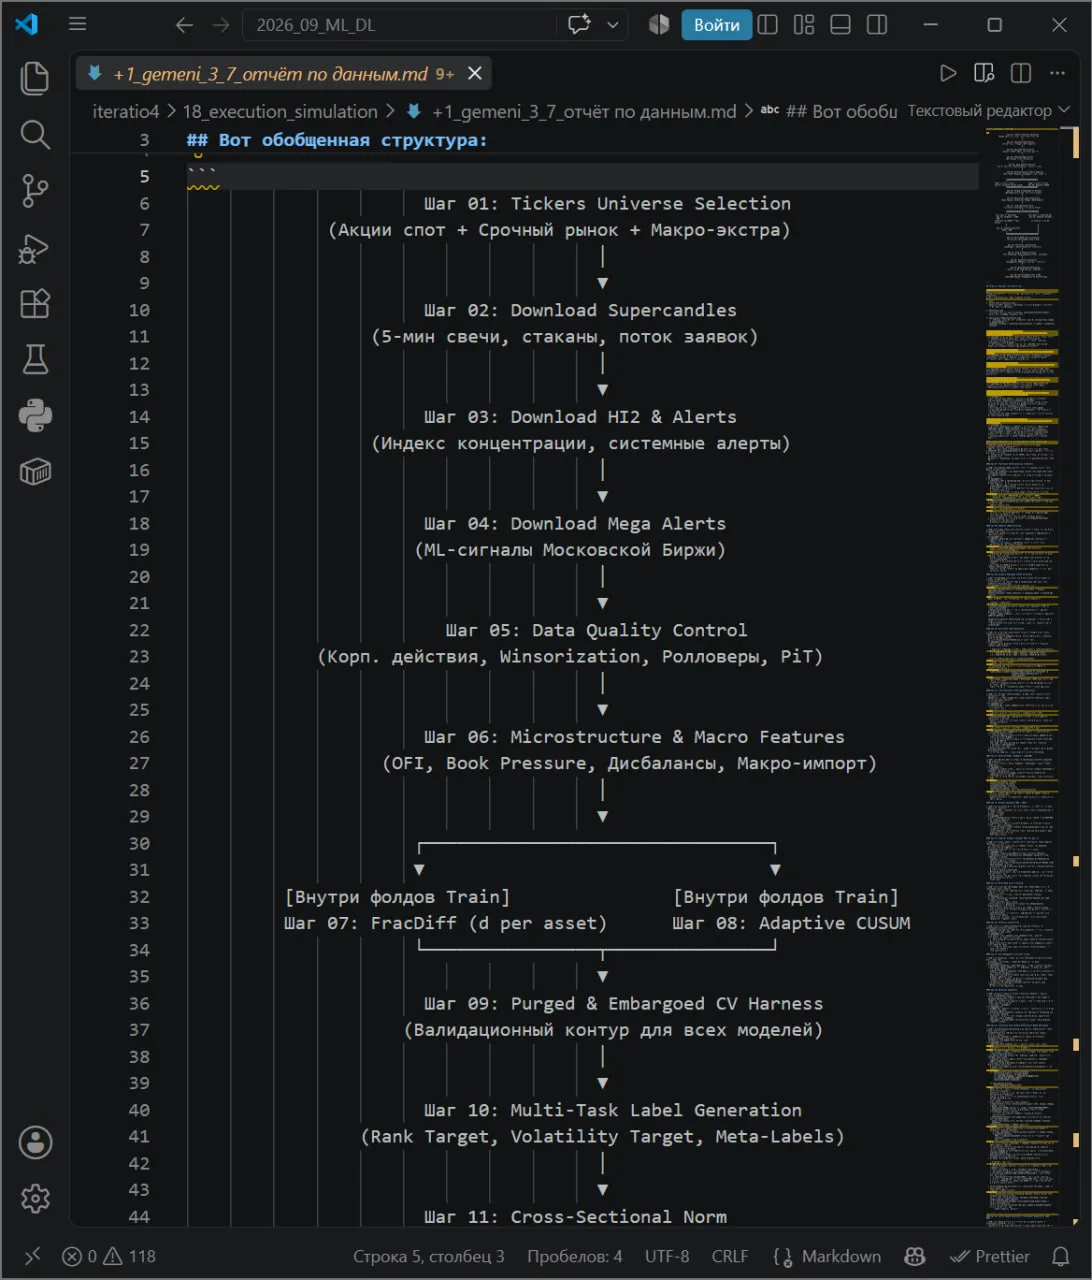The width and height of the screenshot is (1092, 1280).
Task: Open the cube icon view below Python
Action: [35, 471]
